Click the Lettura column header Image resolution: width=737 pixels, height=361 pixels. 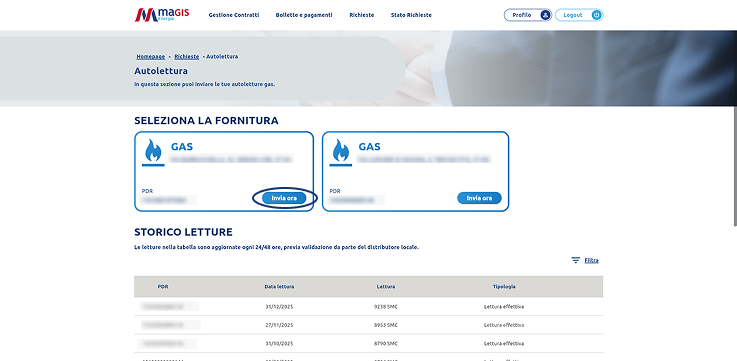[386, 286]
